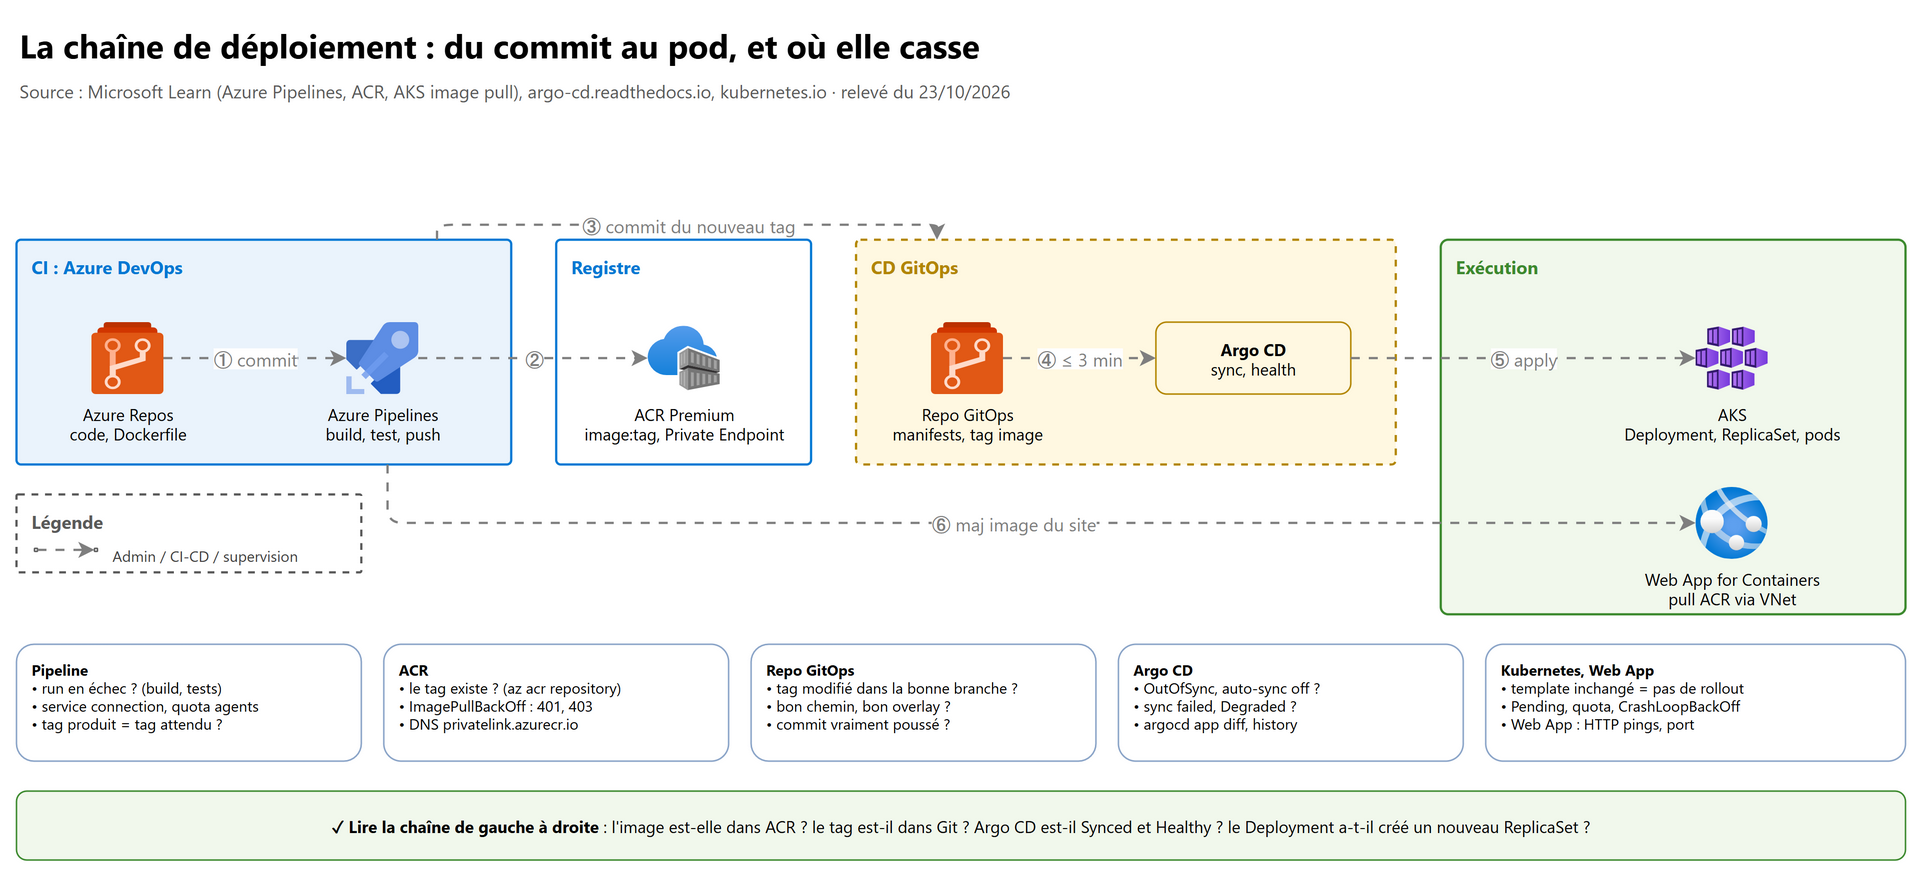1926x879 pixels.
Task: Click the 'pull ACR via VNet' caption
Action: 1732,600
